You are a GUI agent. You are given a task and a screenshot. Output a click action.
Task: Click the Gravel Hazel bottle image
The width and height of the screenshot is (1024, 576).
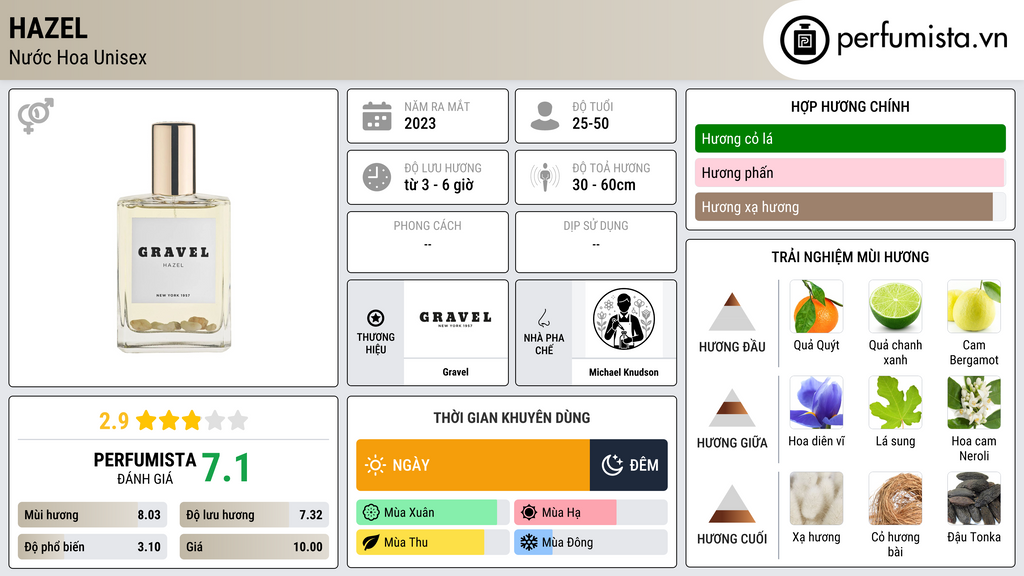click(x=174, y=237)
